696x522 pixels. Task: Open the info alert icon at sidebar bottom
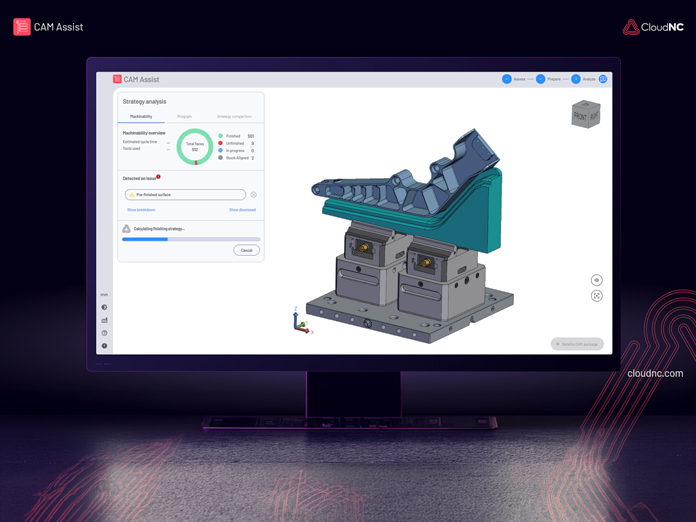point(104,346)
